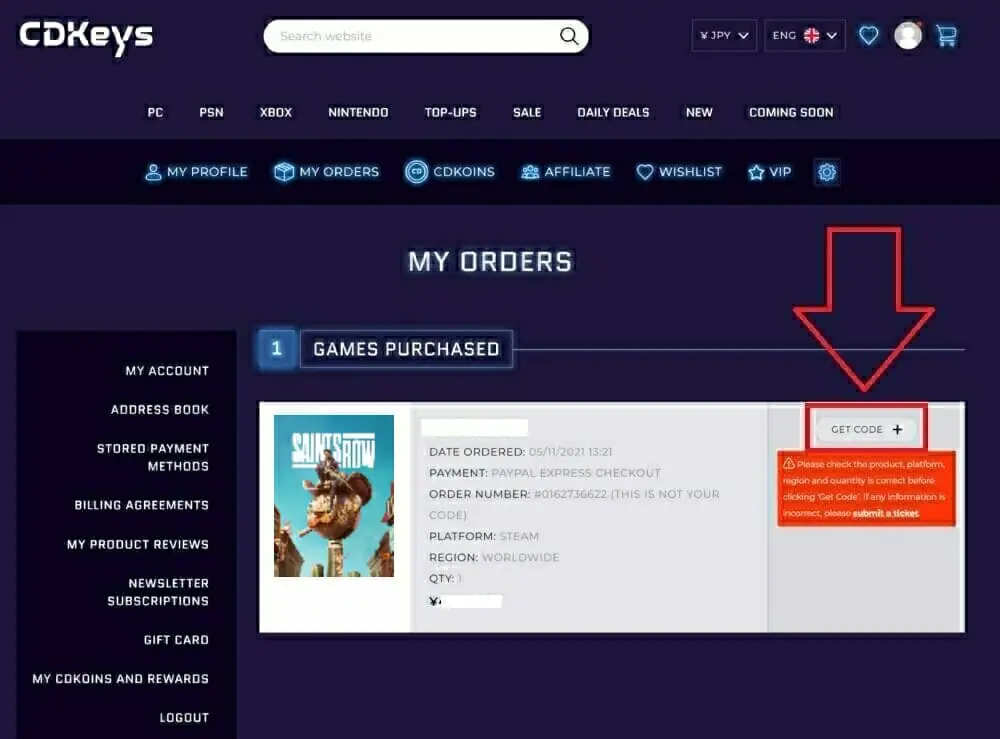This screenshot has height=739, width=1000.
Task: Open the ENG language dropdown
Action: click(804, 35)
